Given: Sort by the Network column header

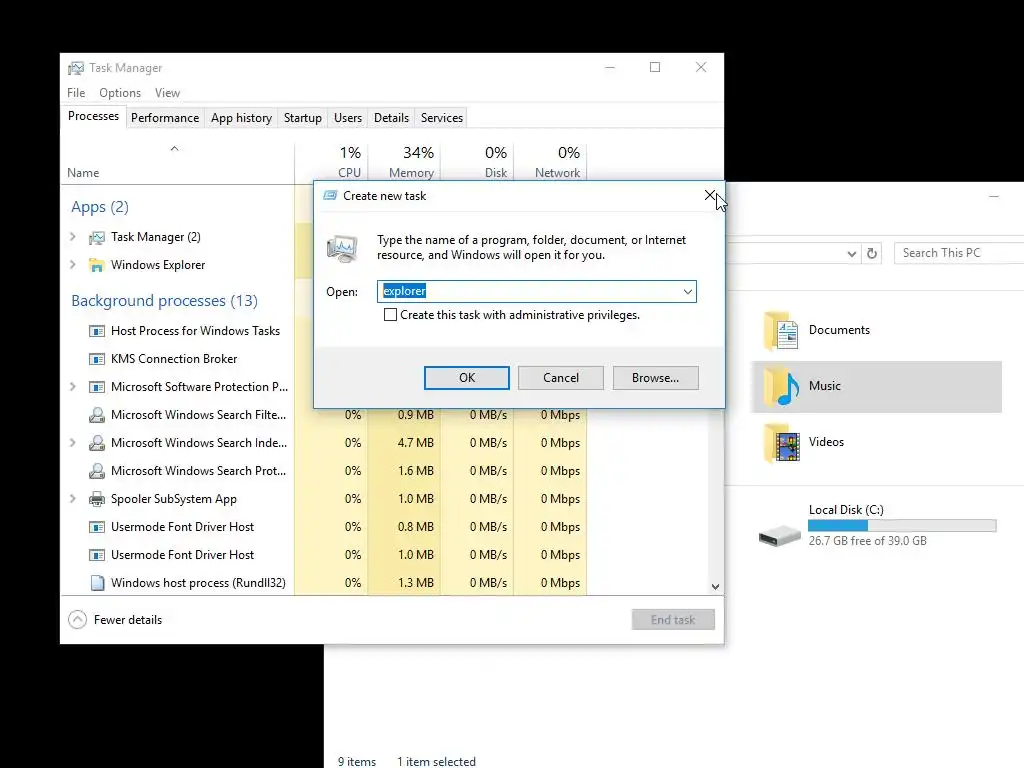Looking at the screenshot, I should [x=551, y=161].
